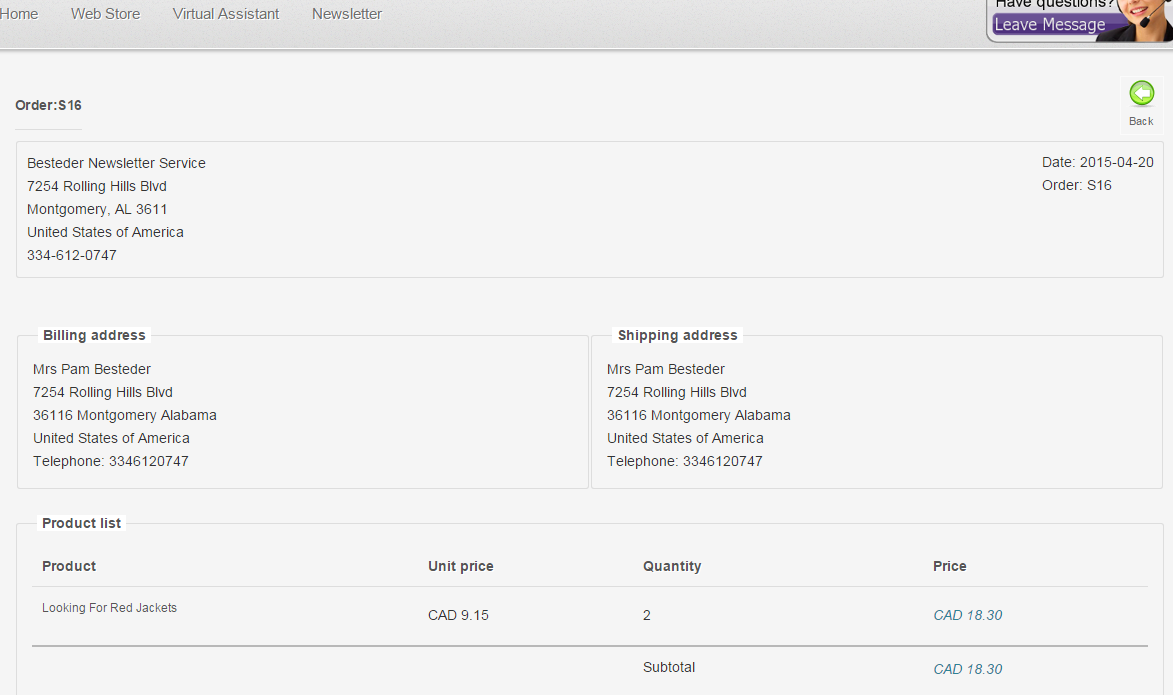Image resolution: width=1173 pixels, height=695 pixels.
Task: Click the Montgomery, AL 3611 line
Action: click(x=97, y=209)
